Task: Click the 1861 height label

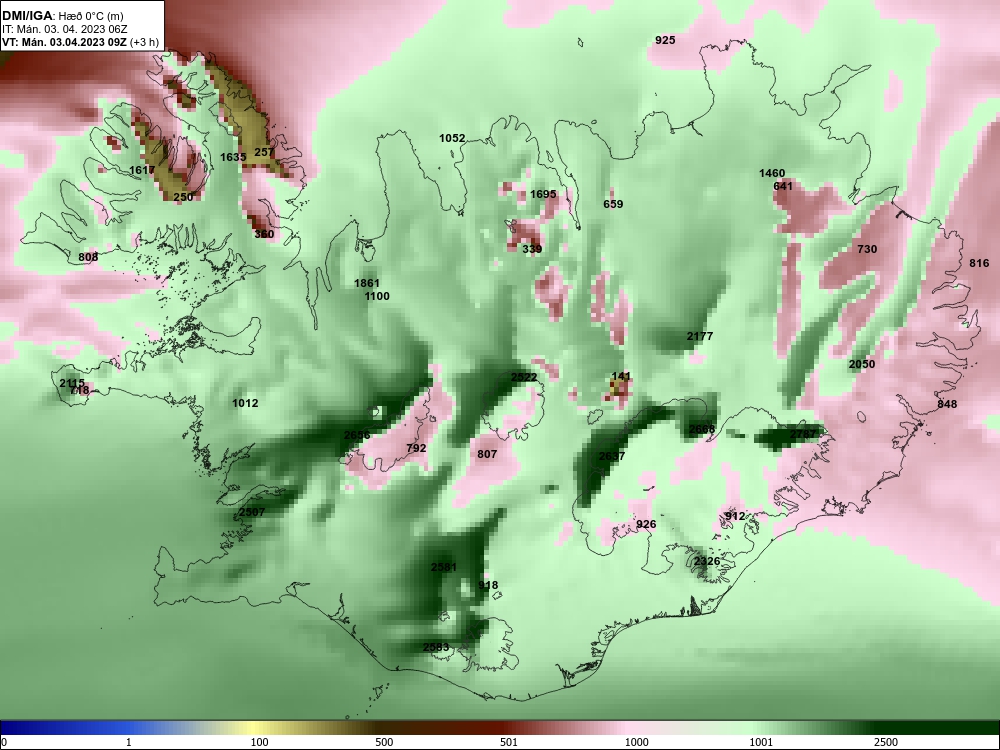Action: [x=367, y=284]
